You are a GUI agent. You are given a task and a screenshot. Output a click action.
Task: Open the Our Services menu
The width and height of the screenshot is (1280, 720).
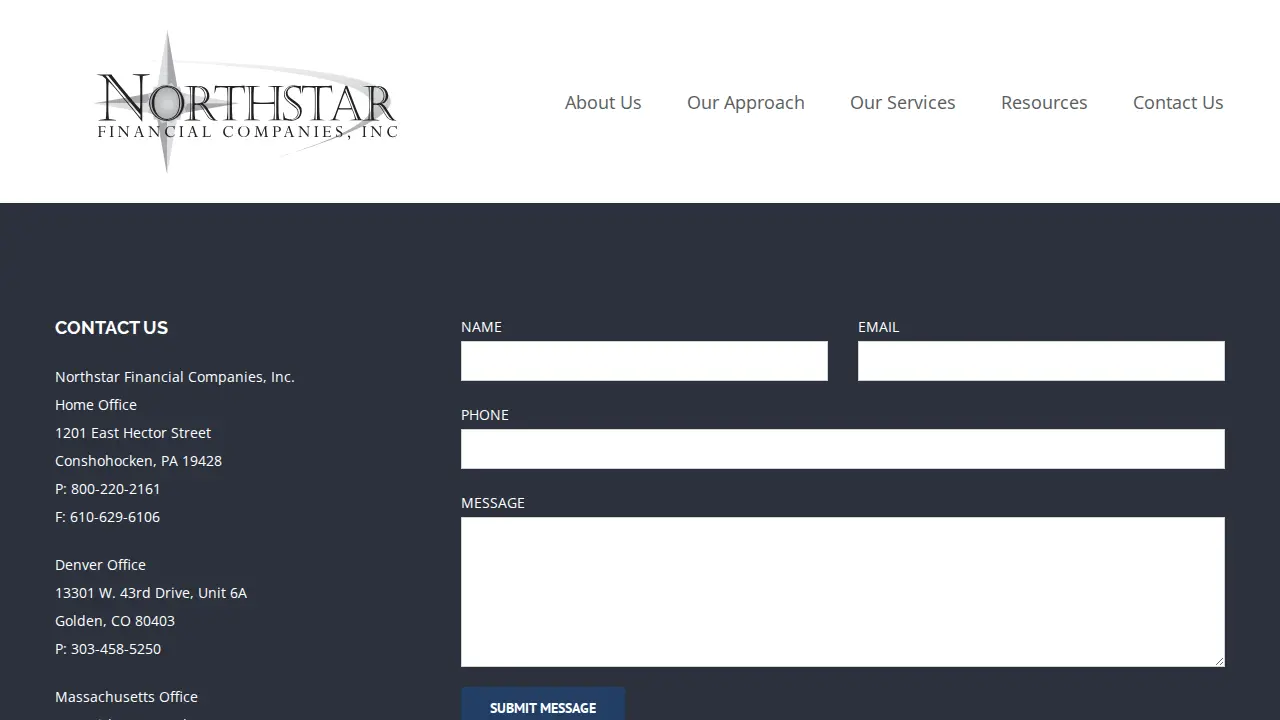pos(903,102)
